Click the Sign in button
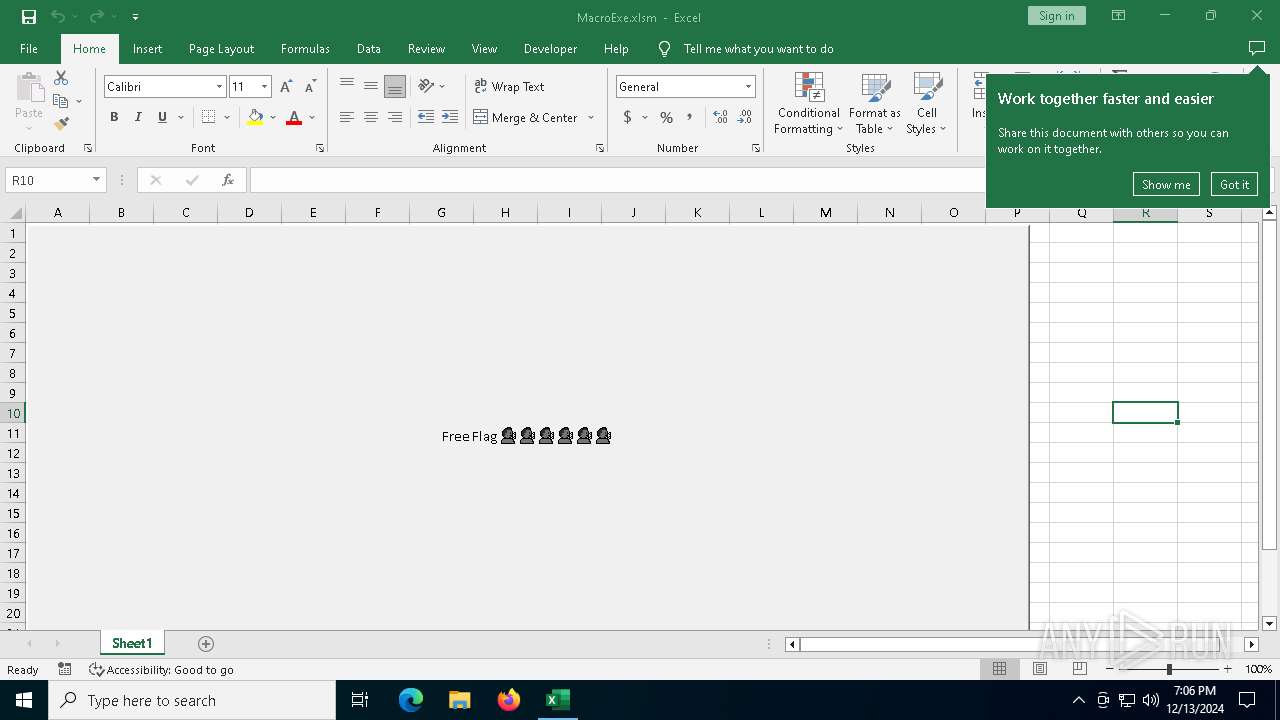The height and width of the screenshot is (720, 1280). pyautogui.click(x=1056, y=16)
